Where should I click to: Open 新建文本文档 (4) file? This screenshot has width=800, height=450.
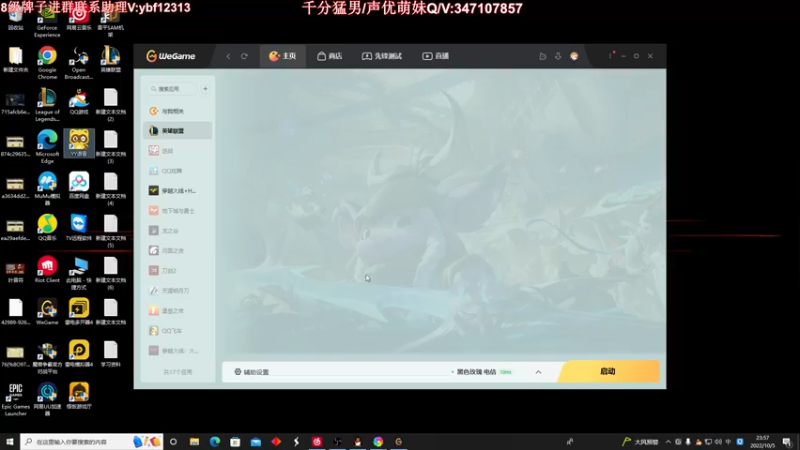click(111, 188)
